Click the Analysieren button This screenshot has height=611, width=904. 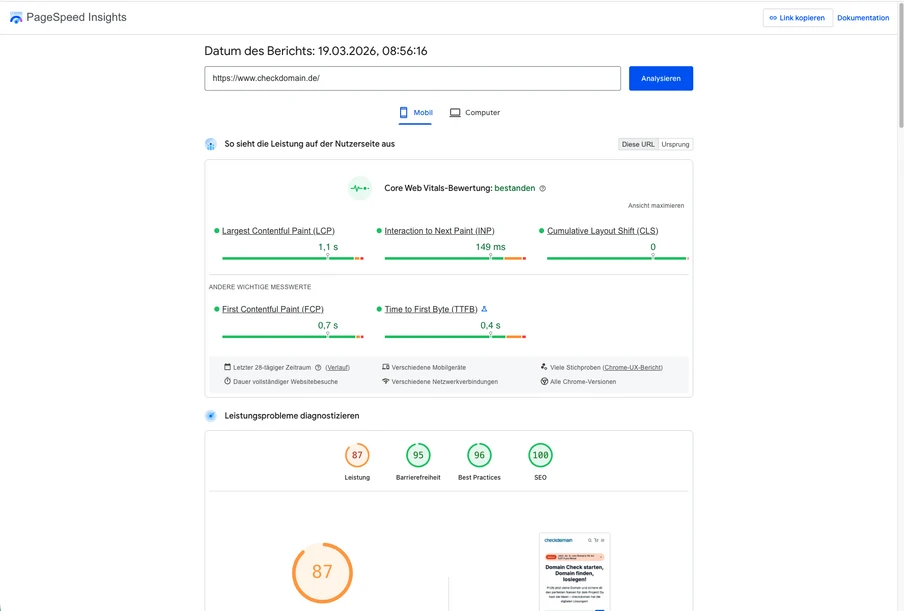[660, 78]
